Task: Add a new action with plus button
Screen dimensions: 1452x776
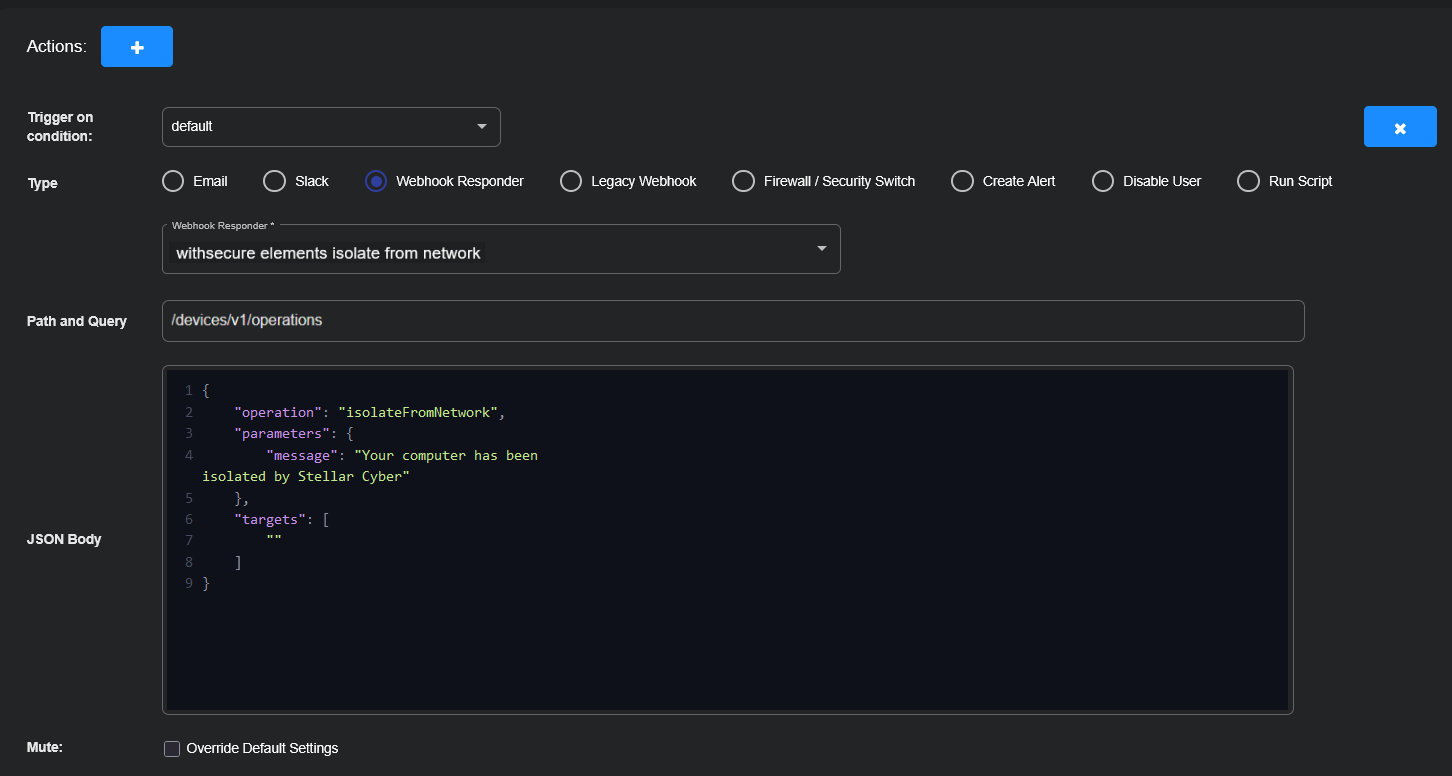Action: (137, 47)
